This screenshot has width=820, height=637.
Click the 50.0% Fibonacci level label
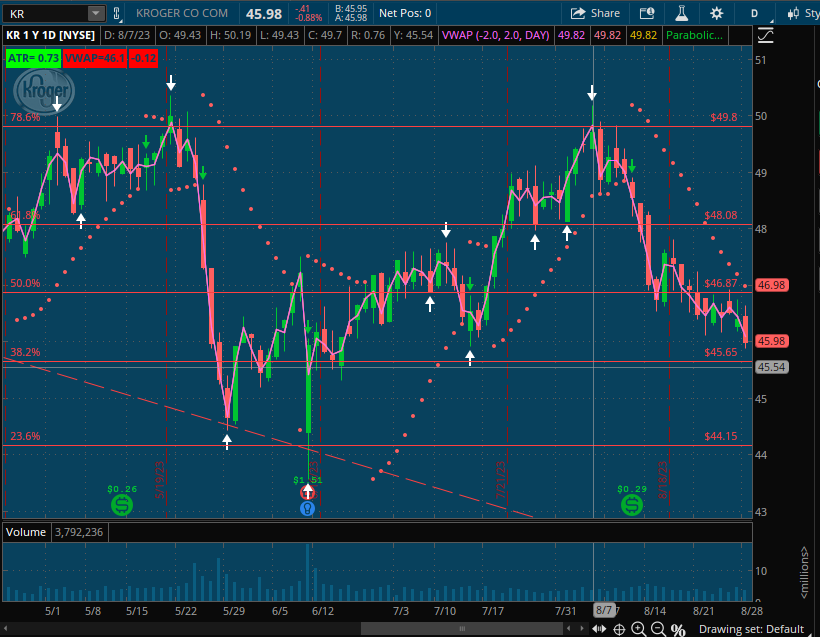pyautogui.click(x=25, y=283)
